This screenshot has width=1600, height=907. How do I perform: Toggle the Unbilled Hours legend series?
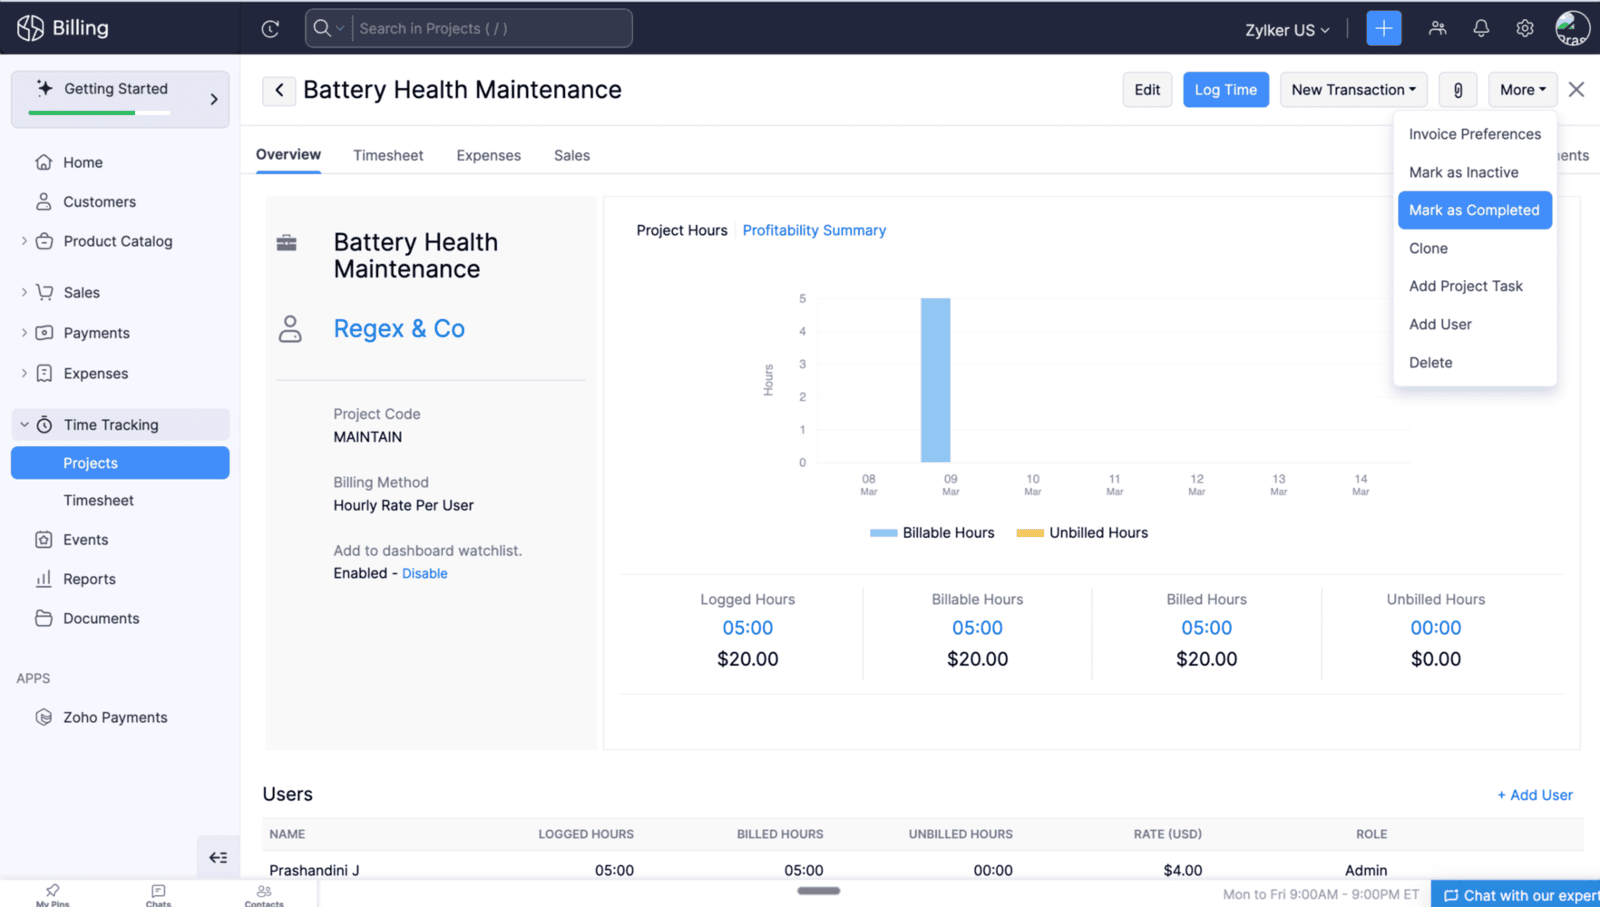tap(1083, 533)
